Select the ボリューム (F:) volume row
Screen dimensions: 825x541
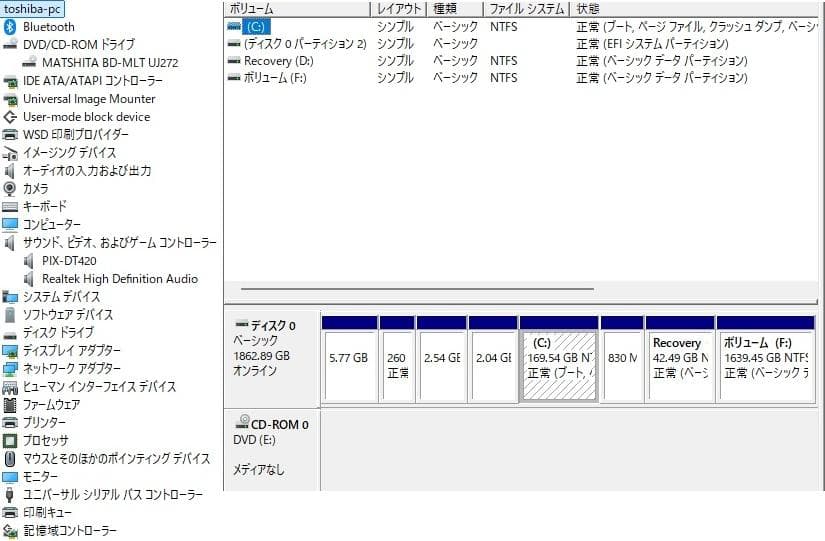click(522, 78)
